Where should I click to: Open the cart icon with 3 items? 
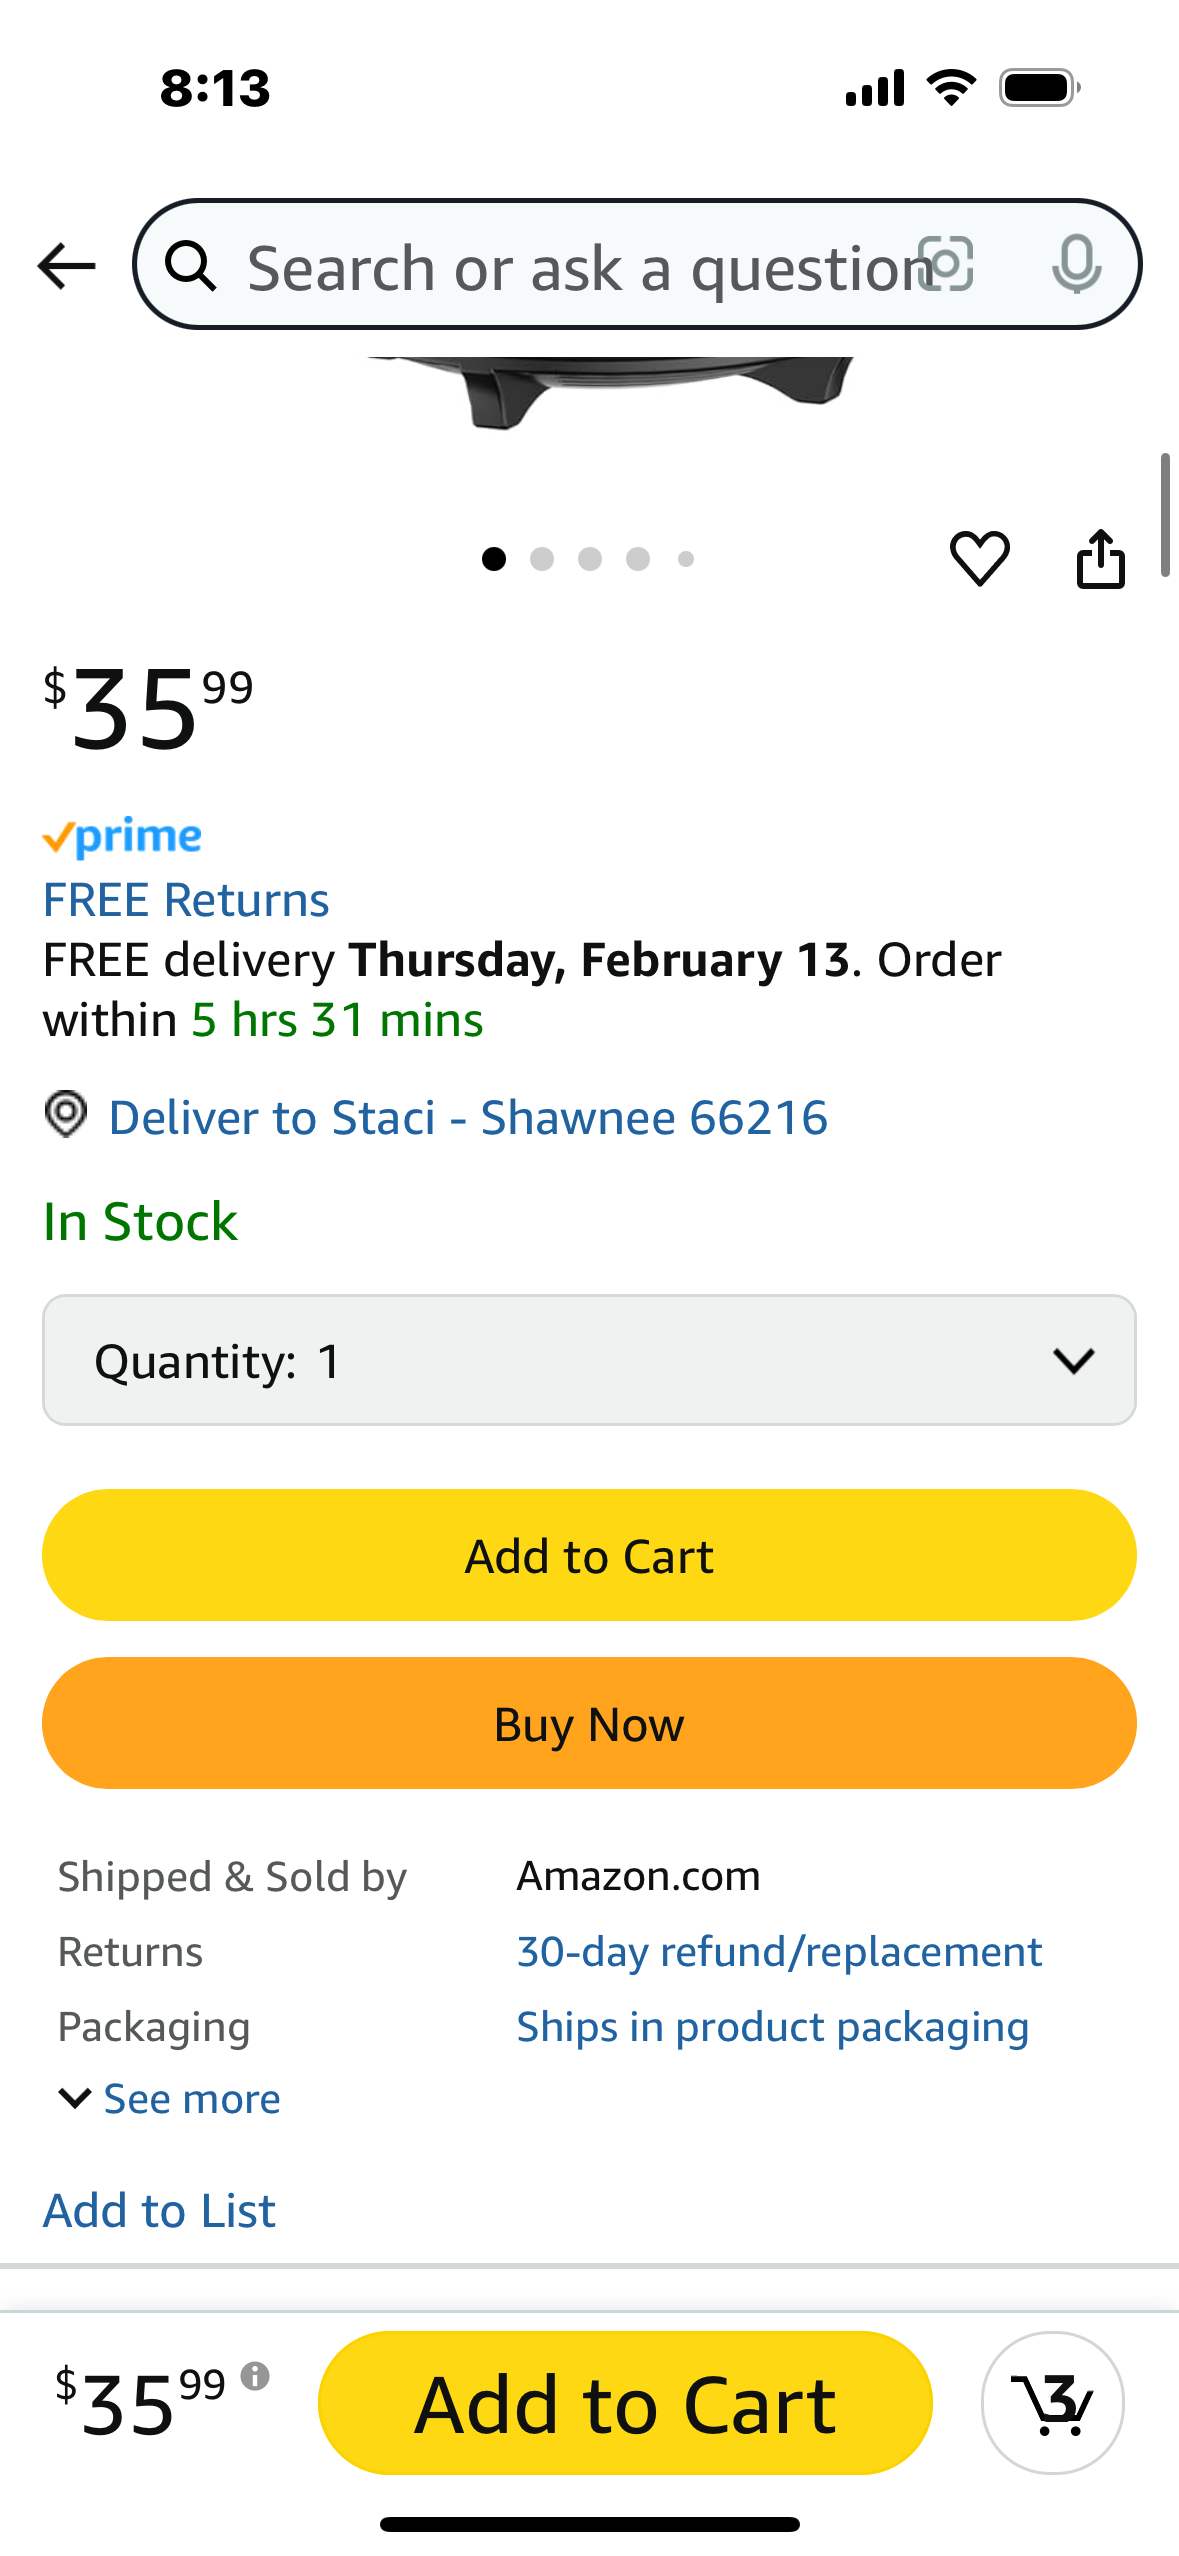(1052, 2403)
